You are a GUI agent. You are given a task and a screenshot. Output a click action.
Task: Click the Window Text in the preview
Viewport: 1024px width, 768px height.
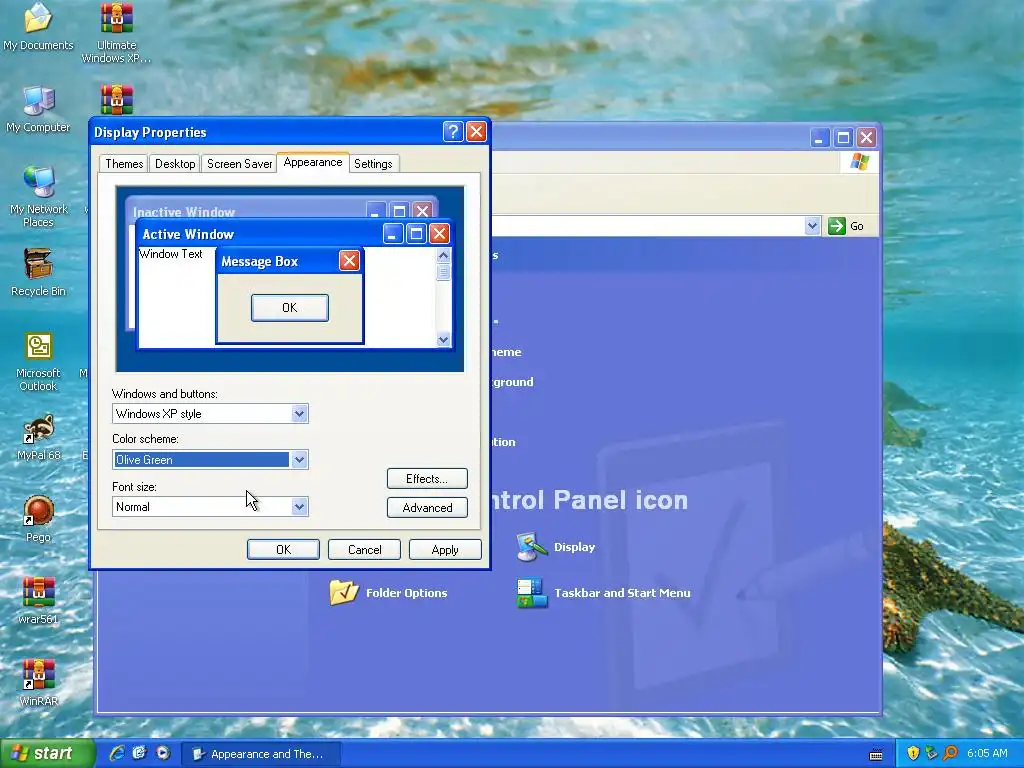point(170,254)
